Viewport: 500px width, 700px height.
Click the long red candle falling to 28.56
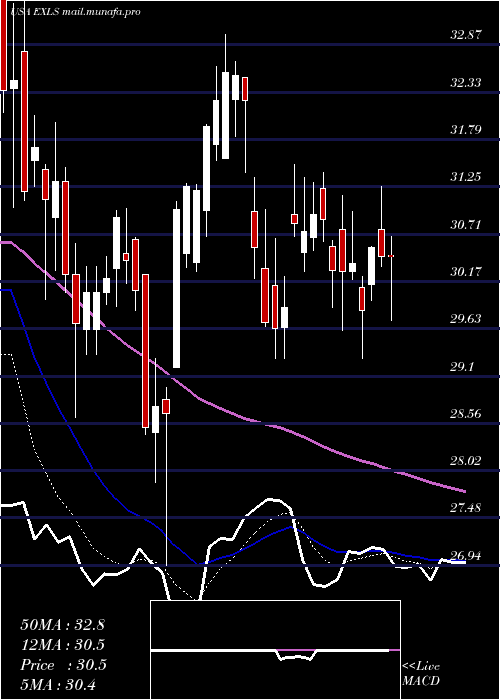coord(146,351)
